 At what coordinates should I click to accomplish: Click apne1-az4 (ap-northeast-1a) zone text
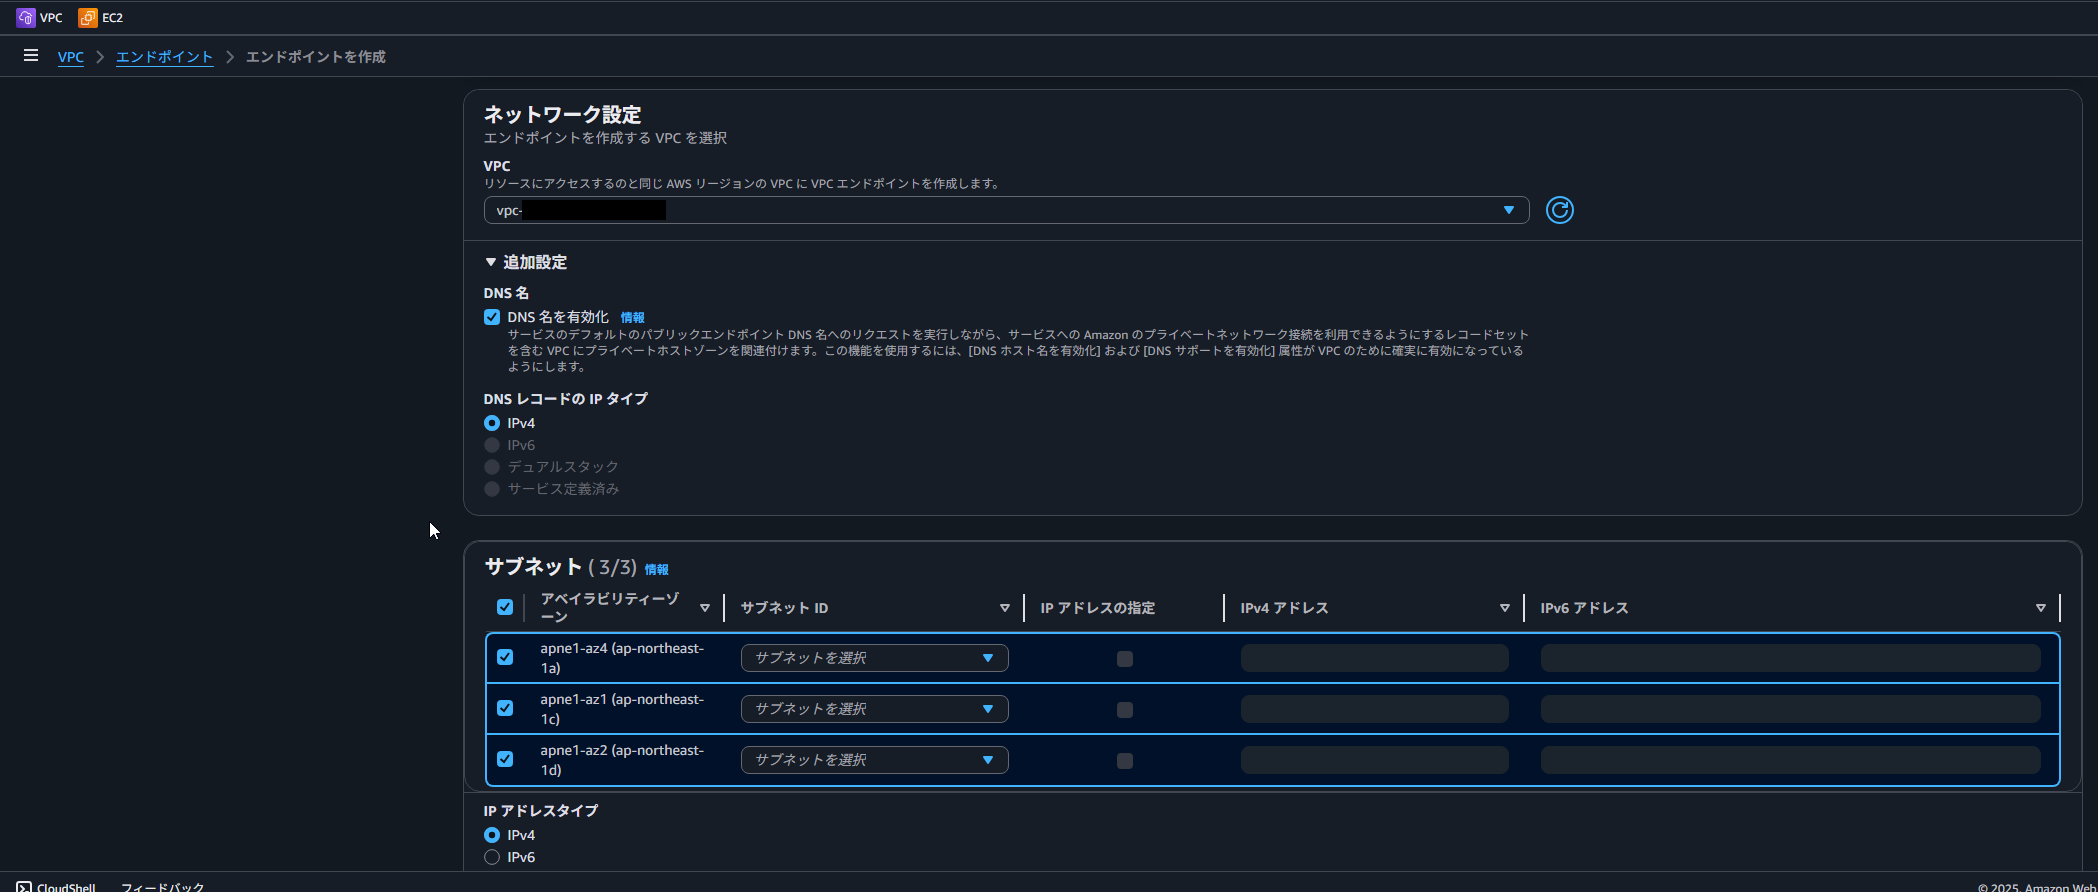pyautogui.click(x=622, y=658)
